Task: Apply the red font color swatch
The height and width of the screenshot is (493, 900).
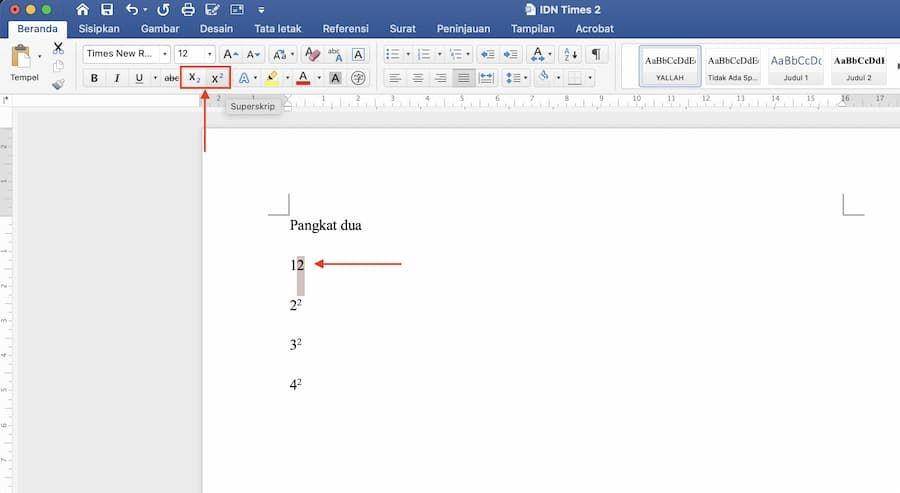Action: point(303,78)
